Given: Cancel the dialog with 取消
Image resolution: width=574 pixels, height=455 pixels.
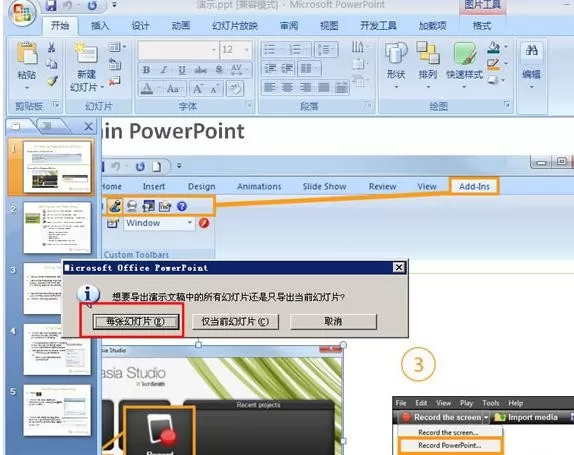Looking at the screenshot, I should [x=333, y=322].
